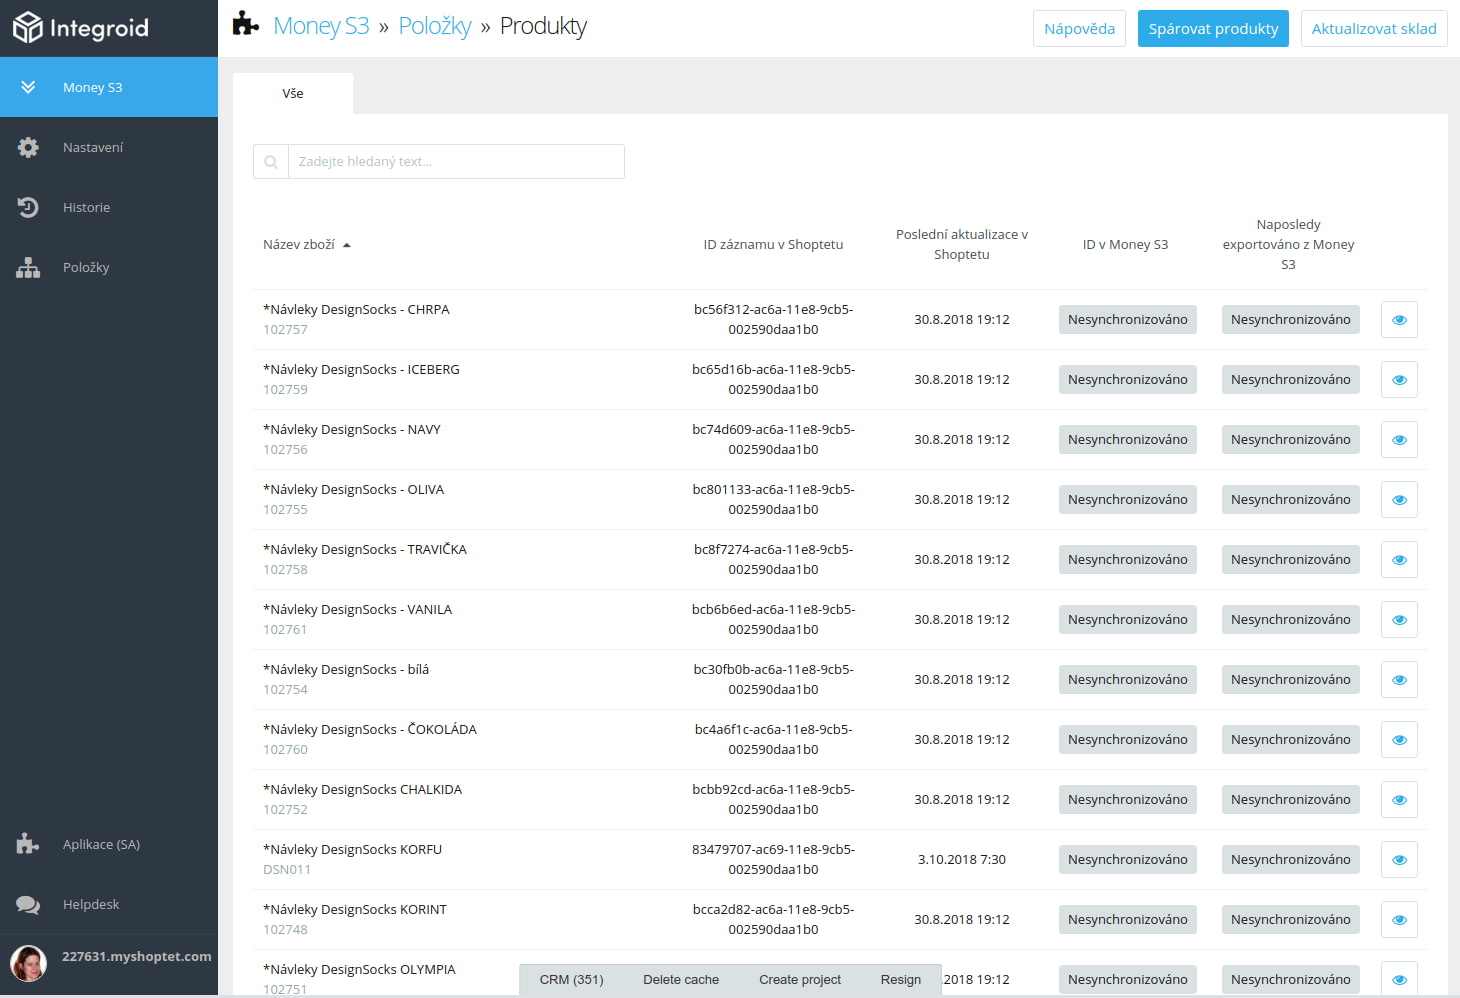Select product code 102755

coord(285,510)
